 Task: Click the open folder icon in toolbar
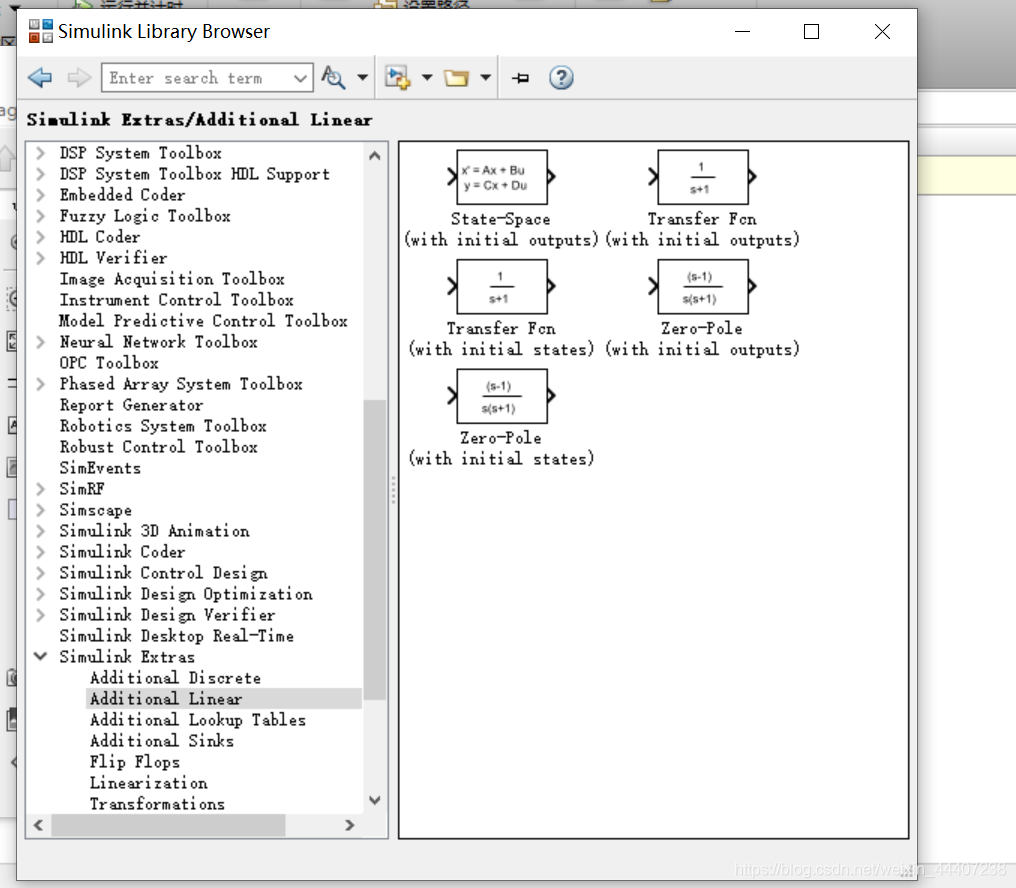tap(456, 78)
